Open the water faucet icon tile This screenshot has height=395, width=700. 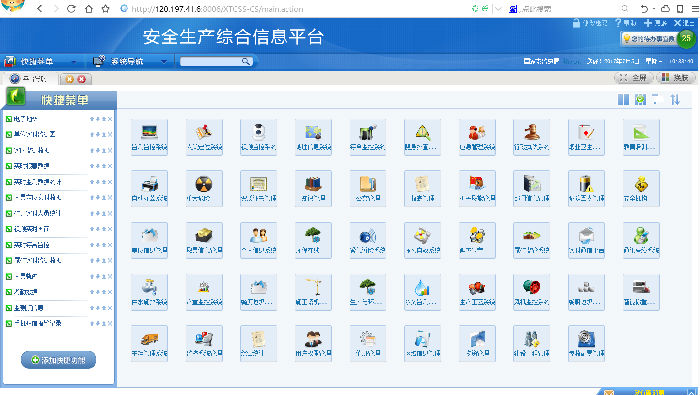[x=150, y=292]
